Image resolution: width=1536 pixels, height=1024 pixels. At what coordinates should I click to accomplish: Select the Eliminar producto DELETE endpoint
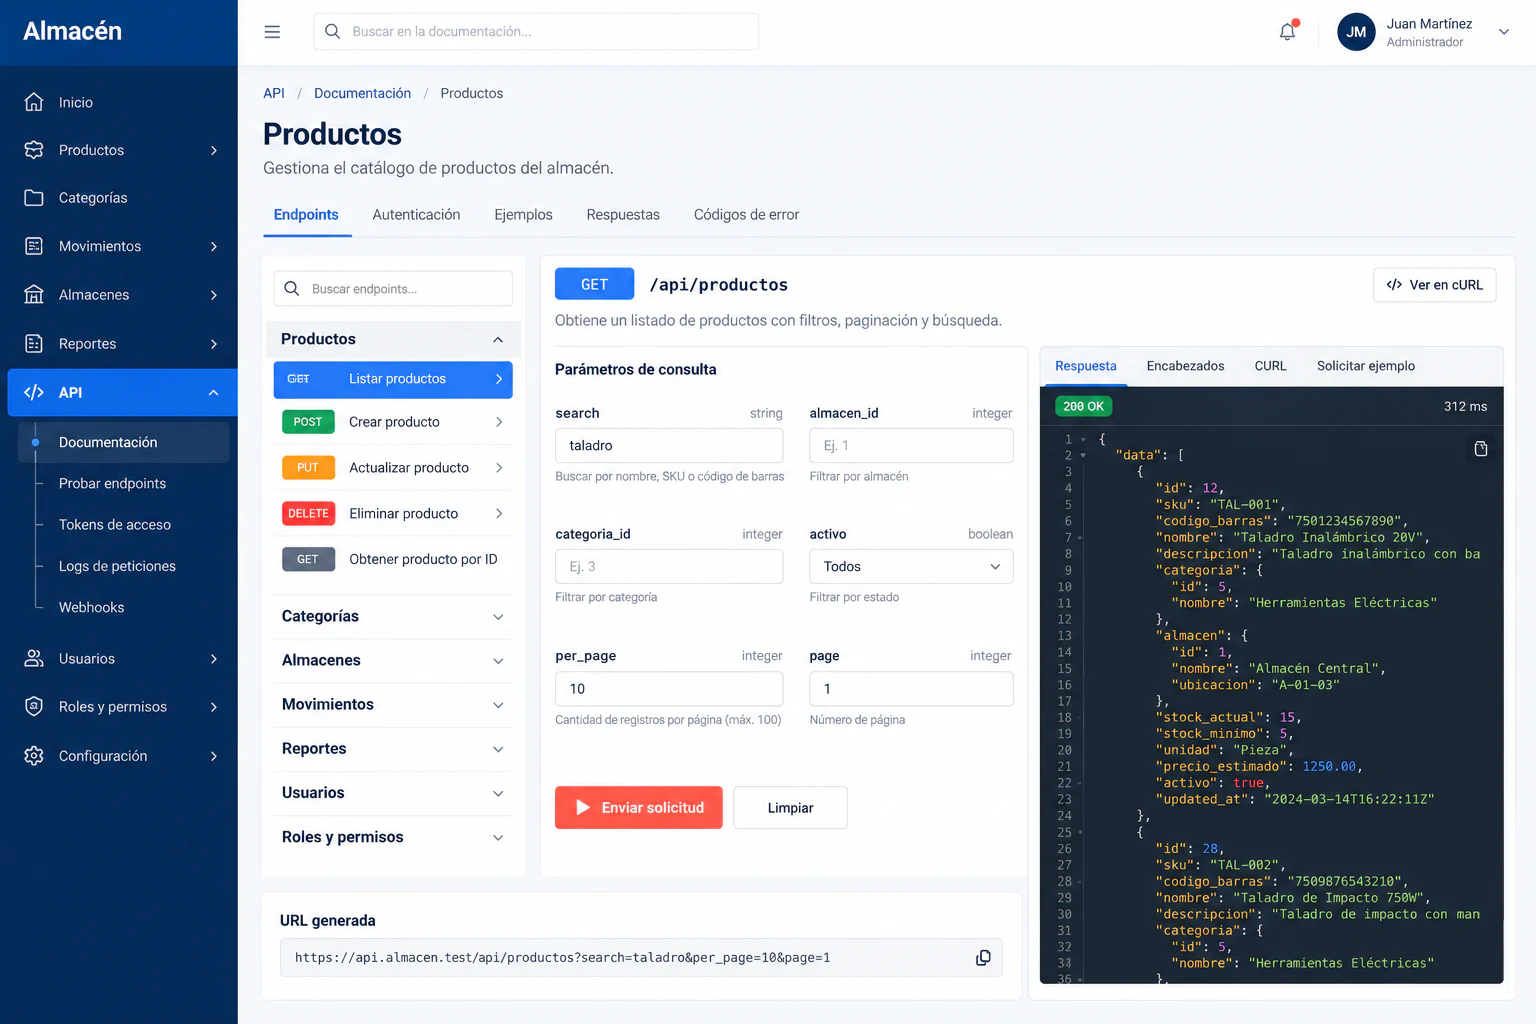393,514
